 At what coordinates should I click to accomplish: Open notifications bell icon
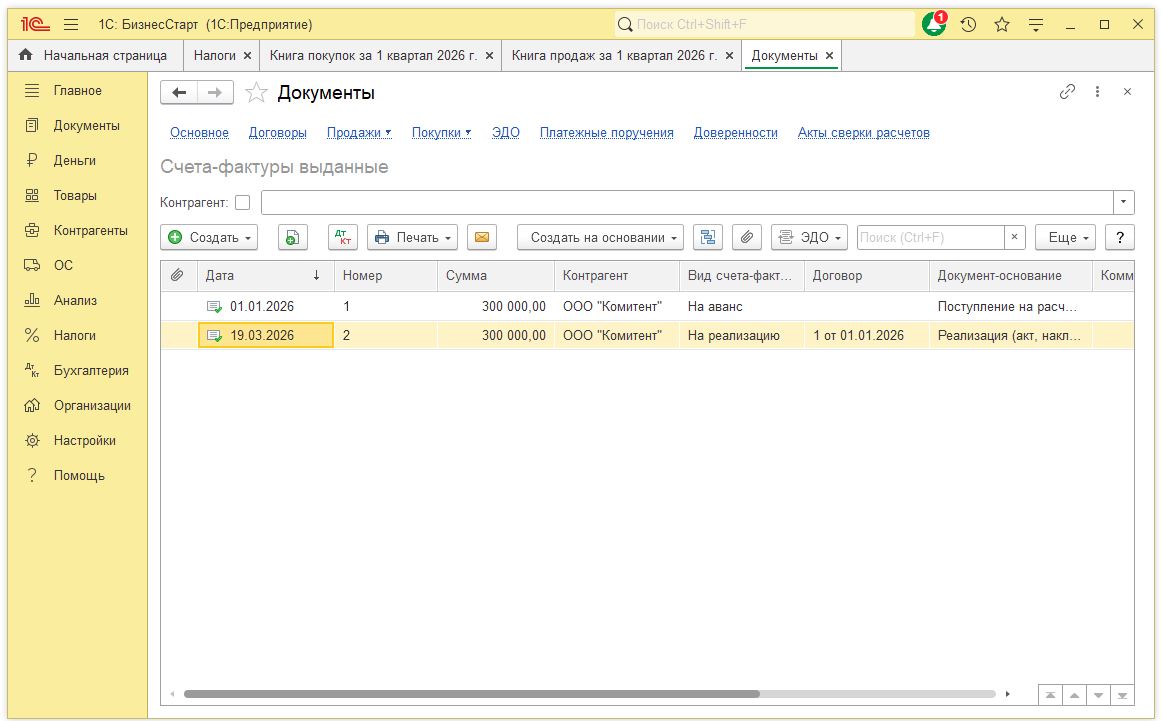(933, 25)
